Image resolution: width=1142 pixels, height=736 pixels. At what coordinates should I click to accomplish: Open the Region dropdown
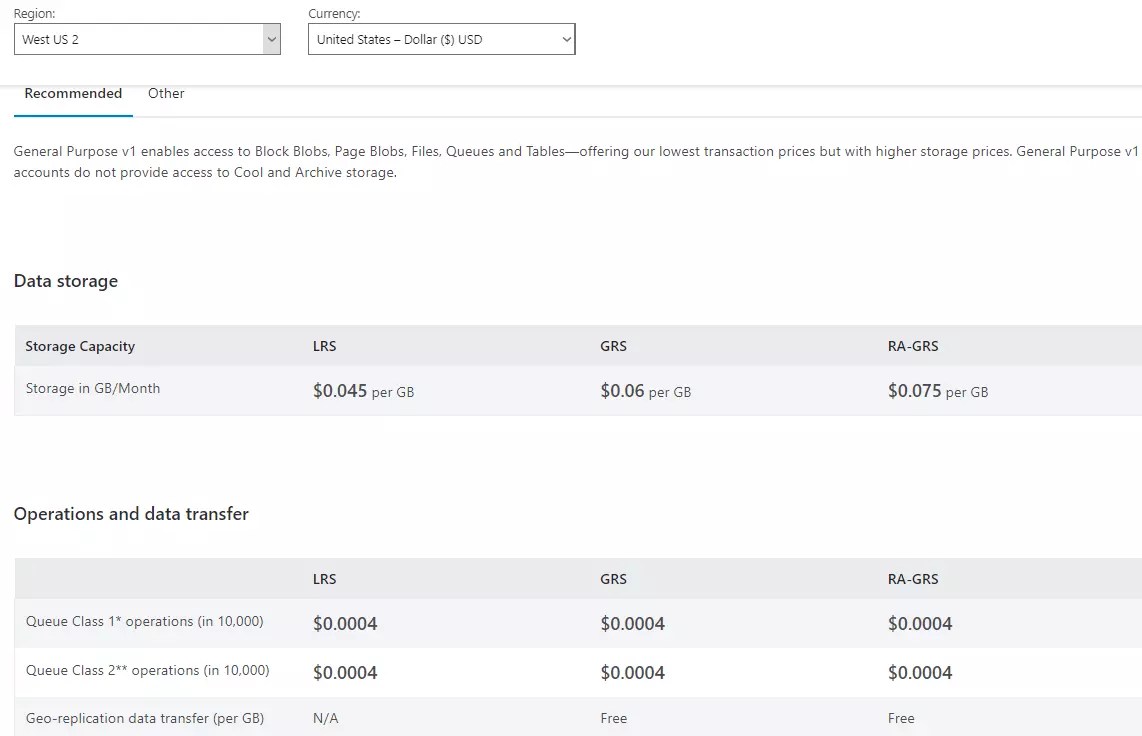[x=146, y=38]
